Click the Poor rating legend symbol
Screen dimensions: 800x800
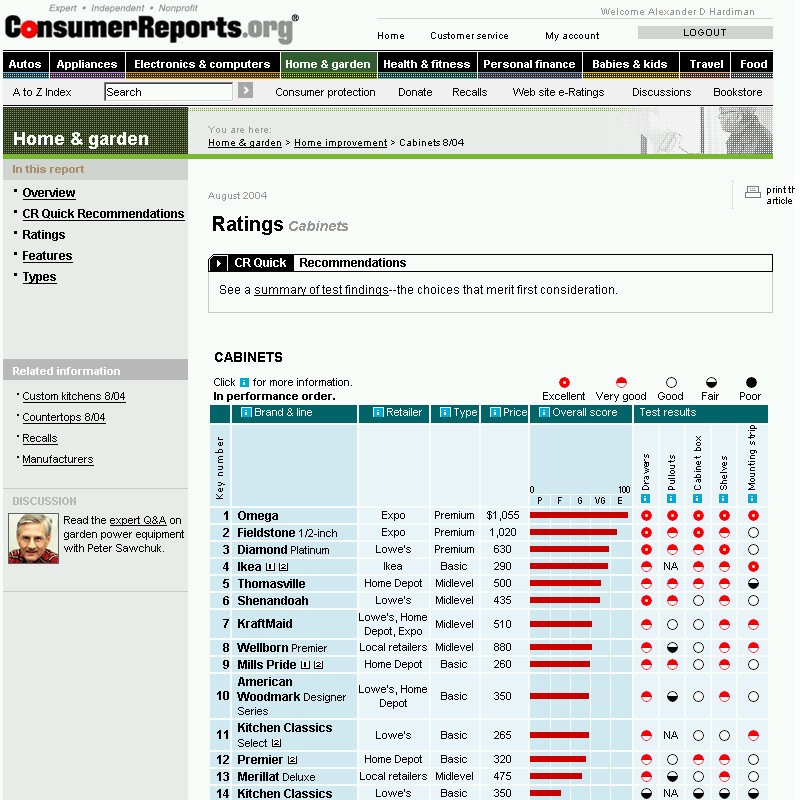tap(751, 383)
